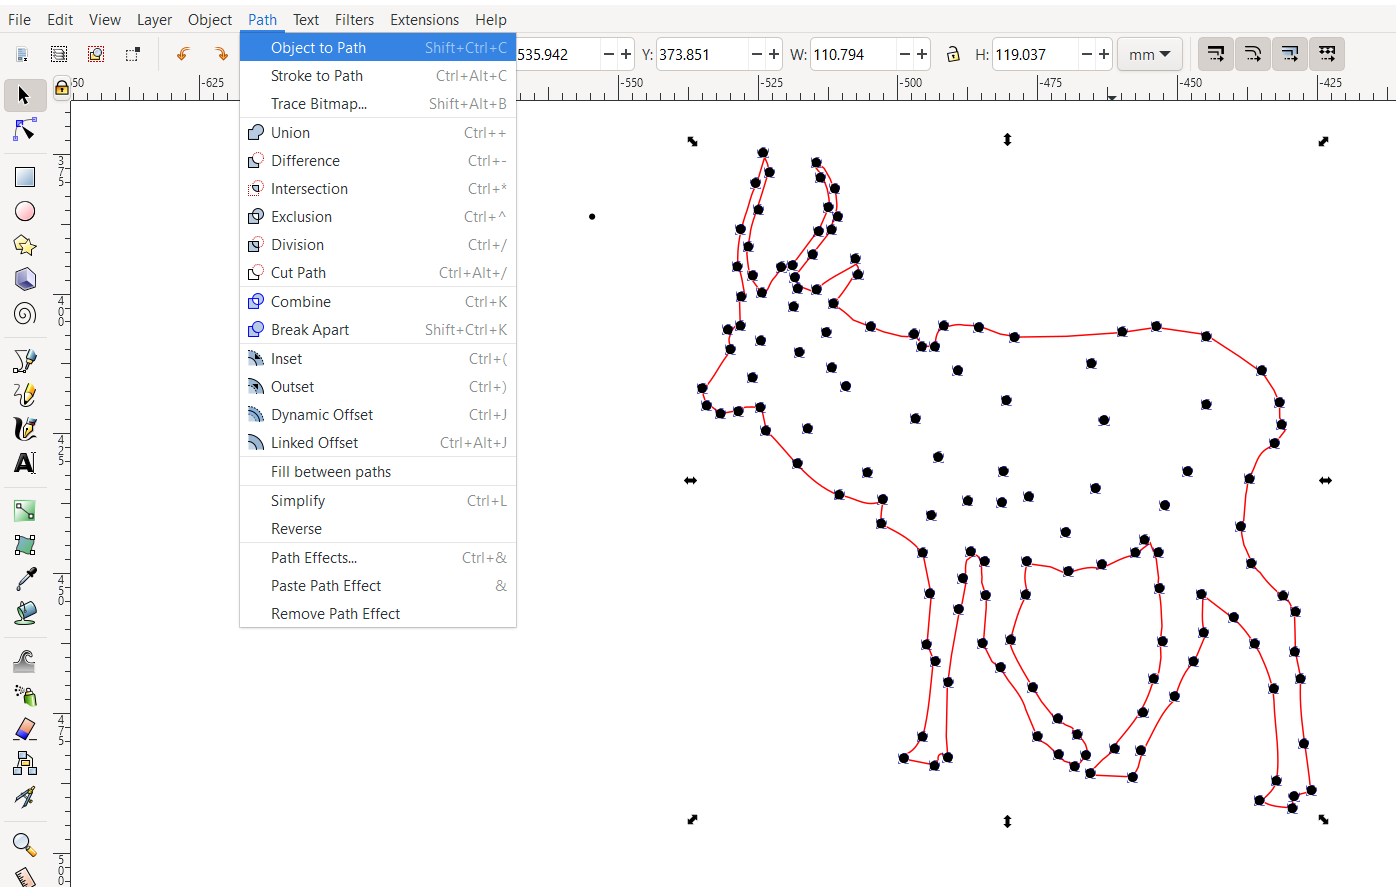
Task: Select the Spiral tool
Action: coord(25,313)
